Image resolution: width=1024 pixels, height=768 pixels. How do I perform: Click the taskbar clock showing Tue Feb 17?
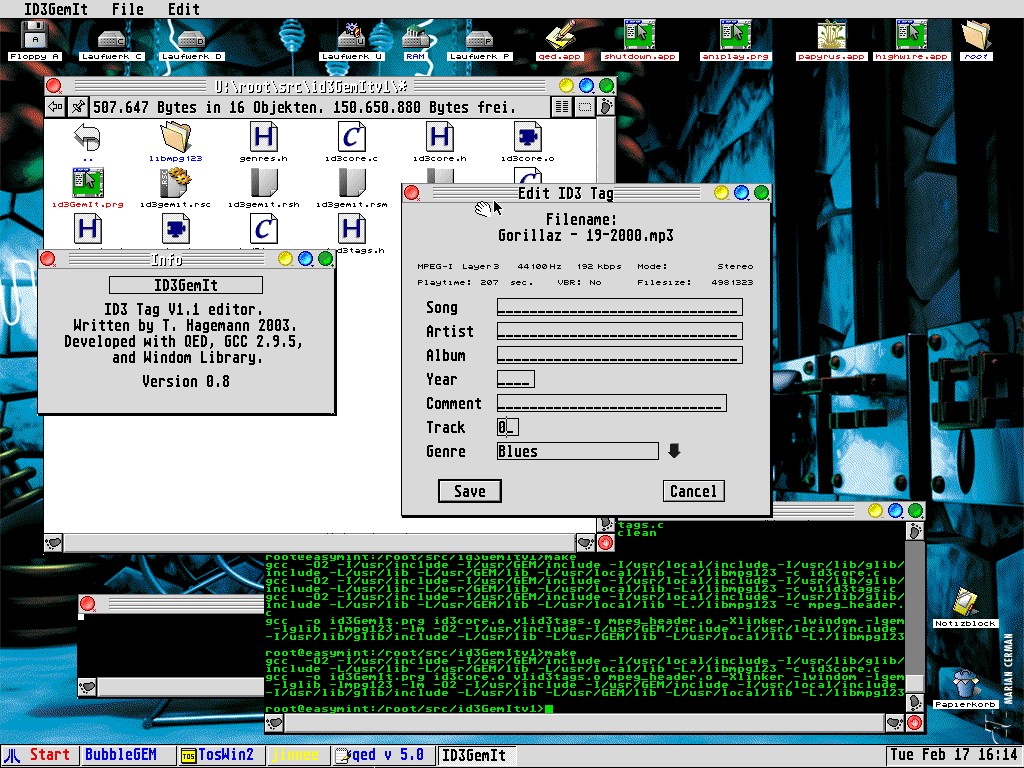[x=954, y=755]
